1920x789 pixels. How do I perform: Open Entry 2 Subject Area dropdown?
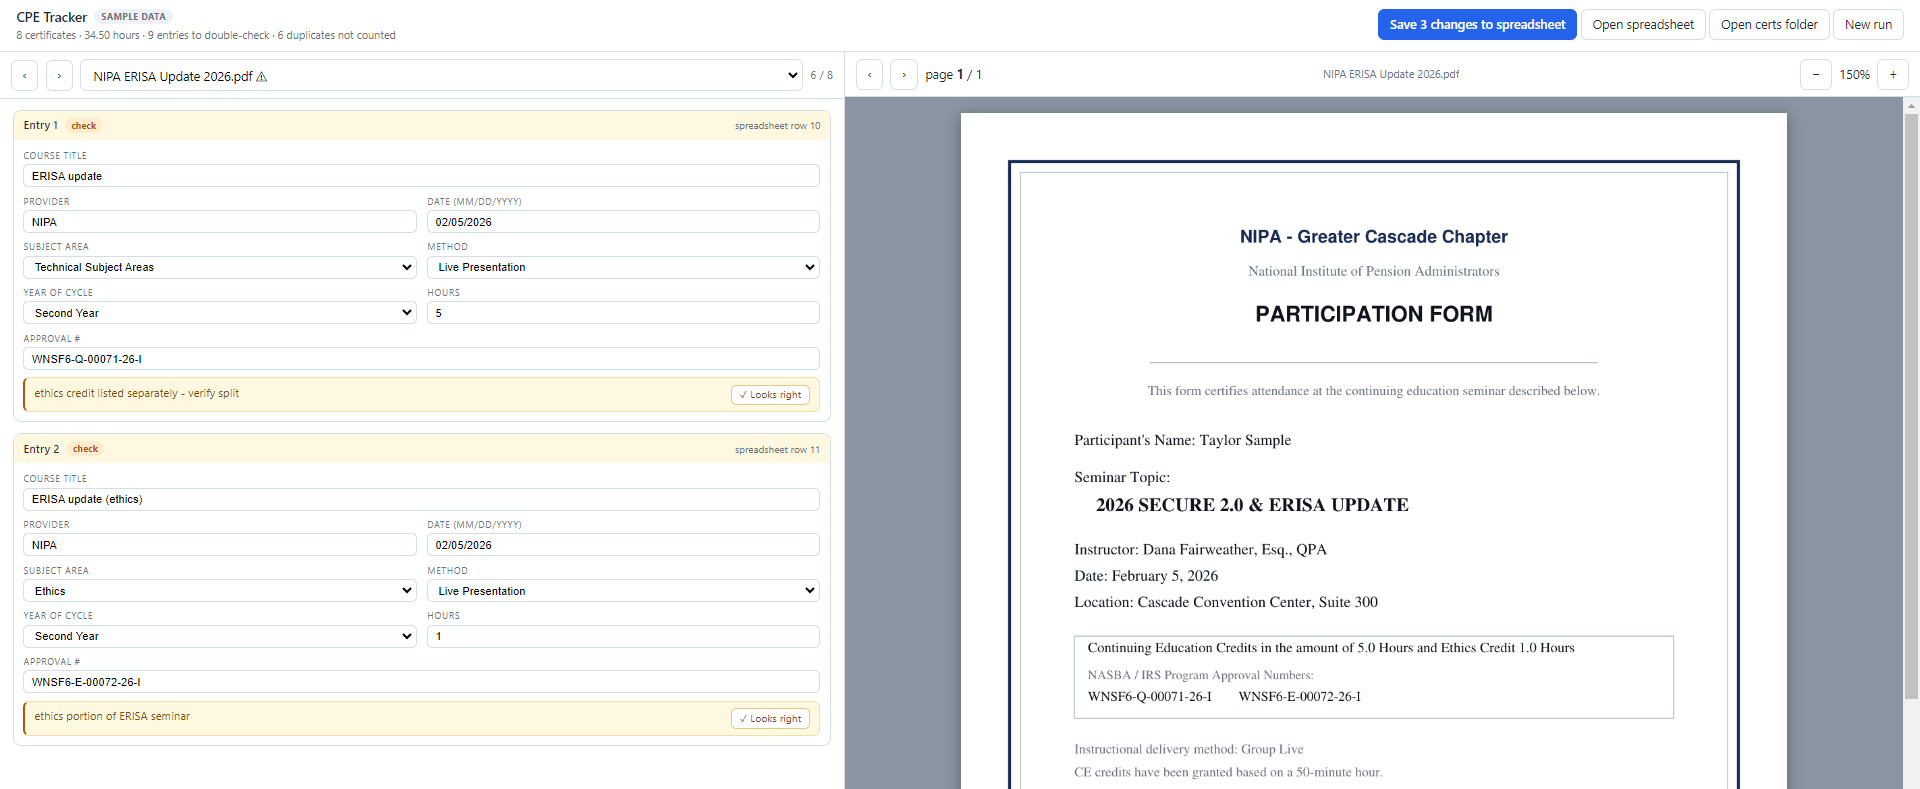220,591
